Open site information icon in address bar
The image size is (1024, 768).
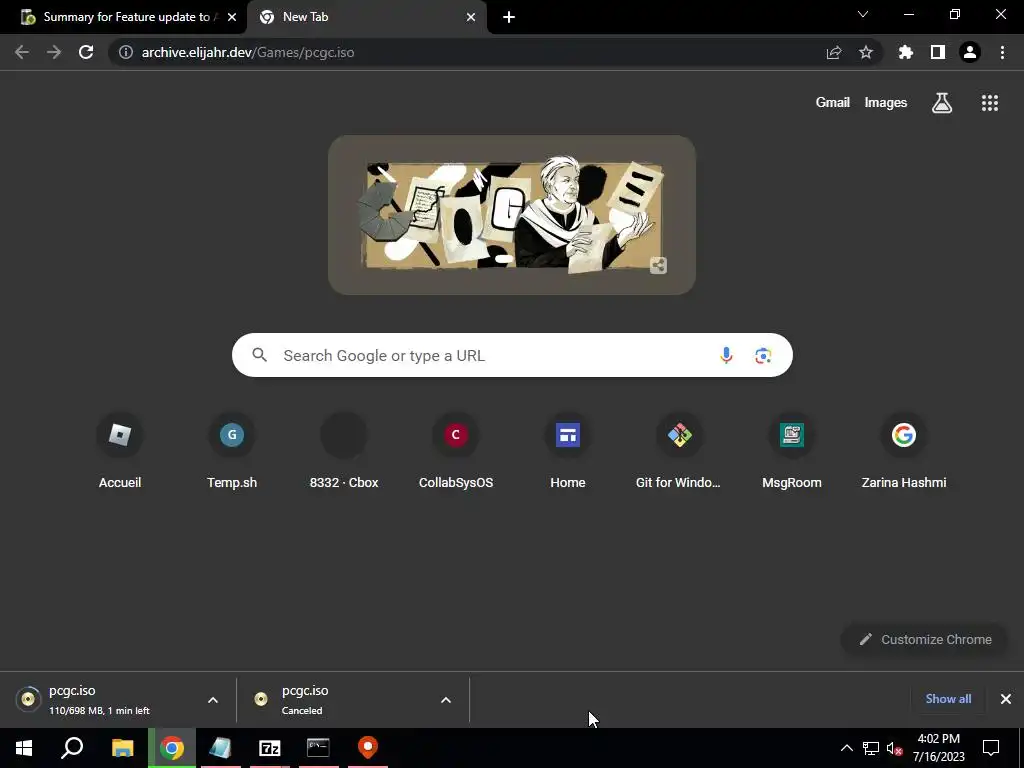pyautogui.click(x=126, y=52)
